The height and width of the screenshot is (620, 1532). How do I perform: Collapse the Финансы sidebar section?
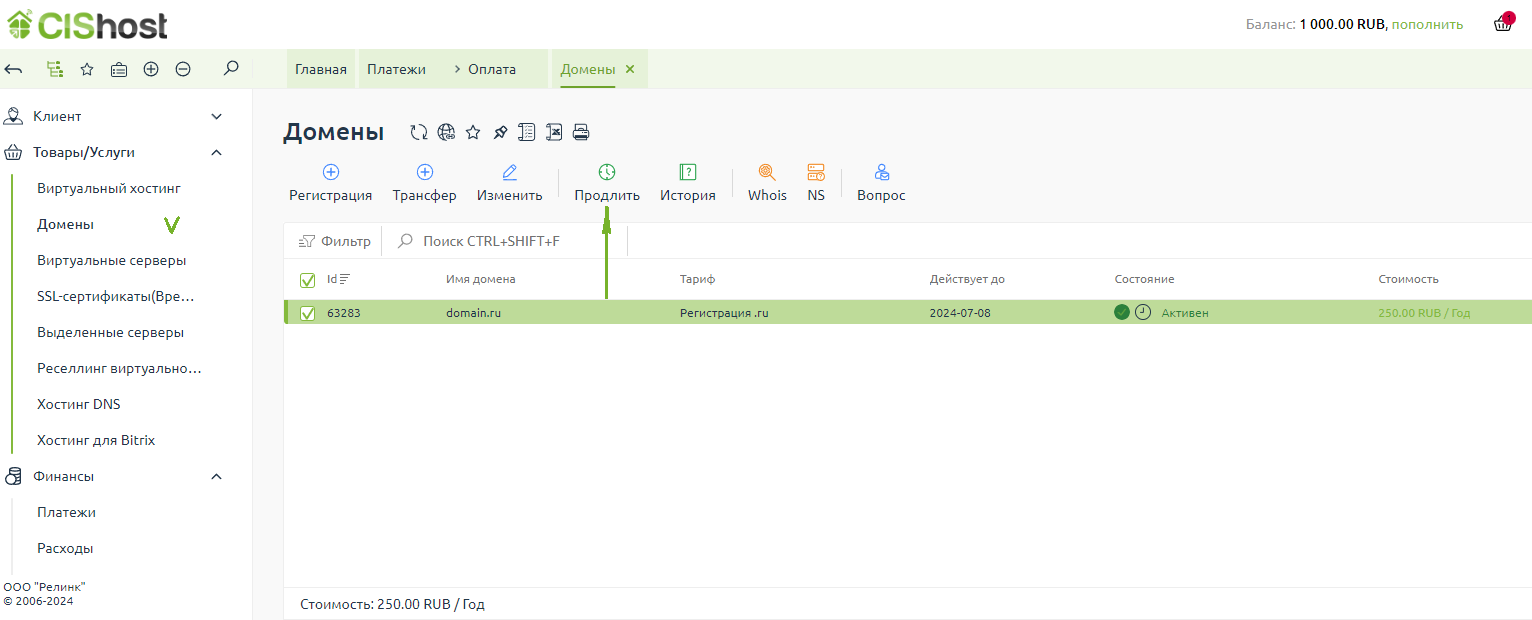click(216, 477)
